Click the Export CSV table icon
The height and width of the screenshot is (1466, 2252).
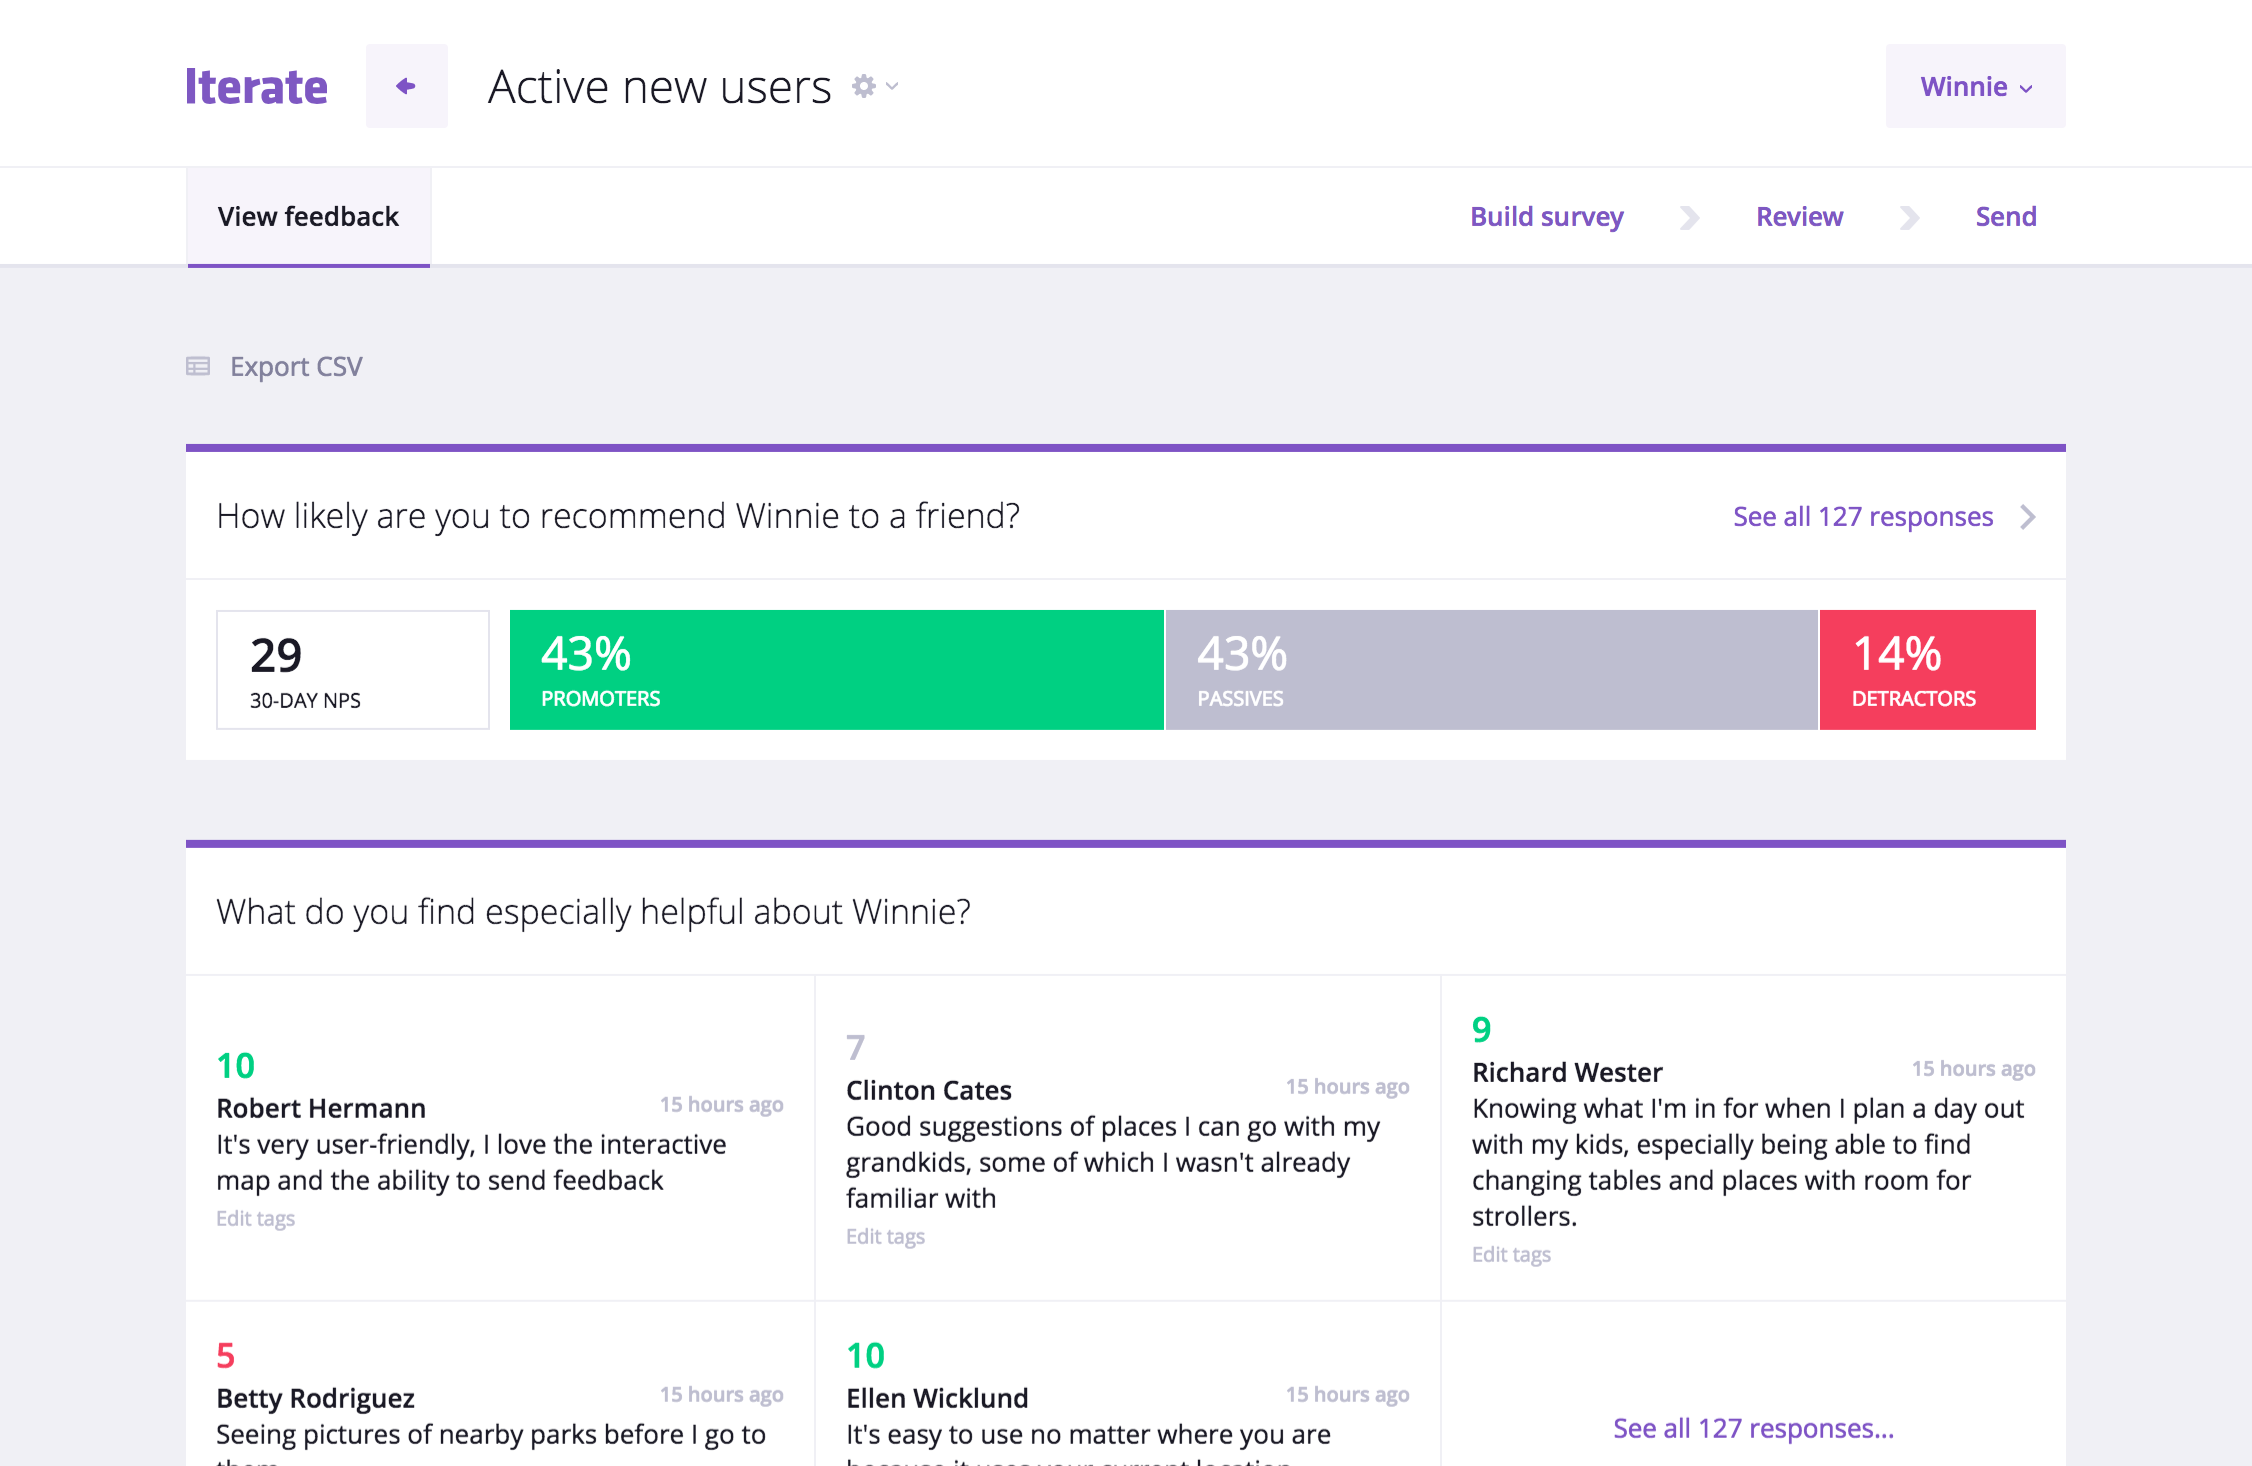click(198, 366)
